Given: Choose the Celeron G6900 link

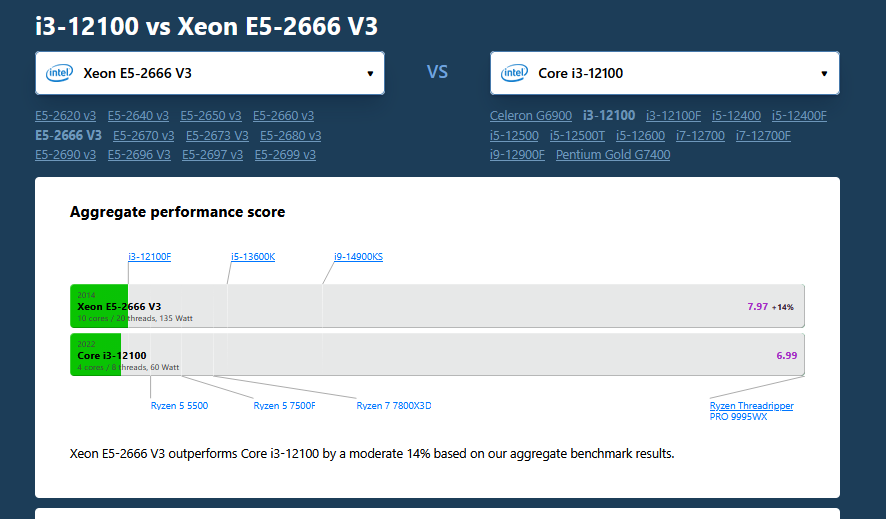Looking at the screenshot, I should tap(531, 115).
